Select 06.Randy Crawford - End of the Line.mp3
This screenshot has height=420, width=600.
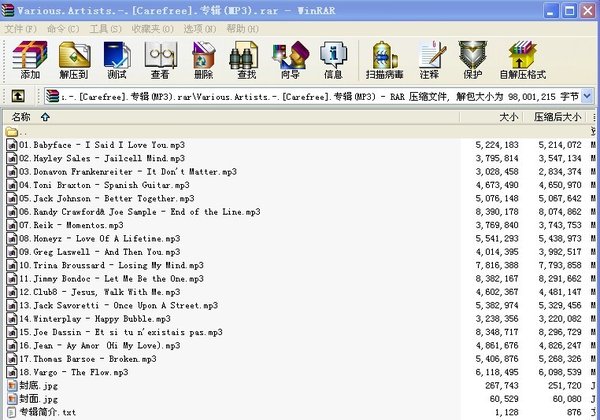(x=140, y=212)
